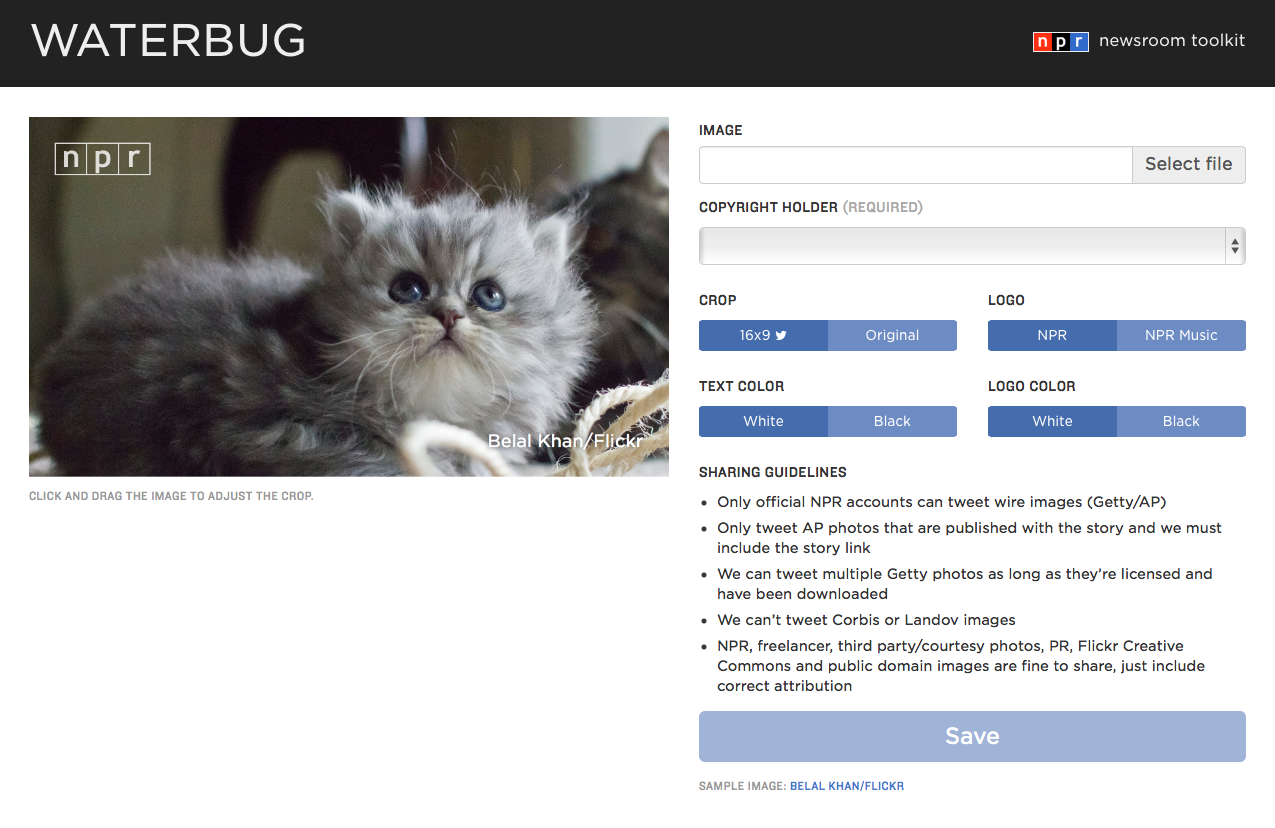Choose the NPR logo option
Image resolution: width=1275 pixels, height=828 pixels.
pyautogui.click(x=1052, y=335)
